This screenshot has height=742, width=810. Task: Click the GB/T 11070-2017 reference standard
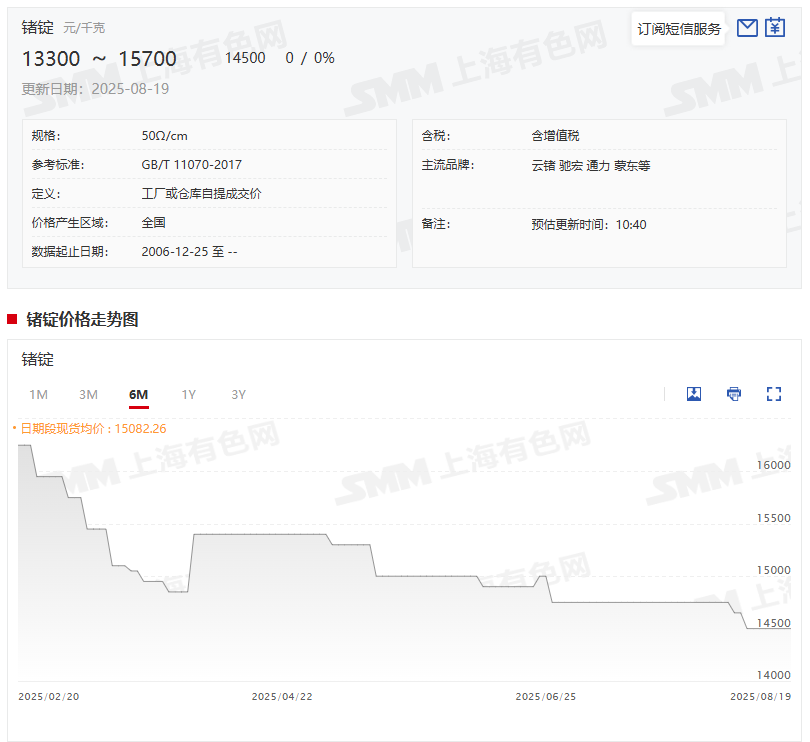tap(191, 165)
